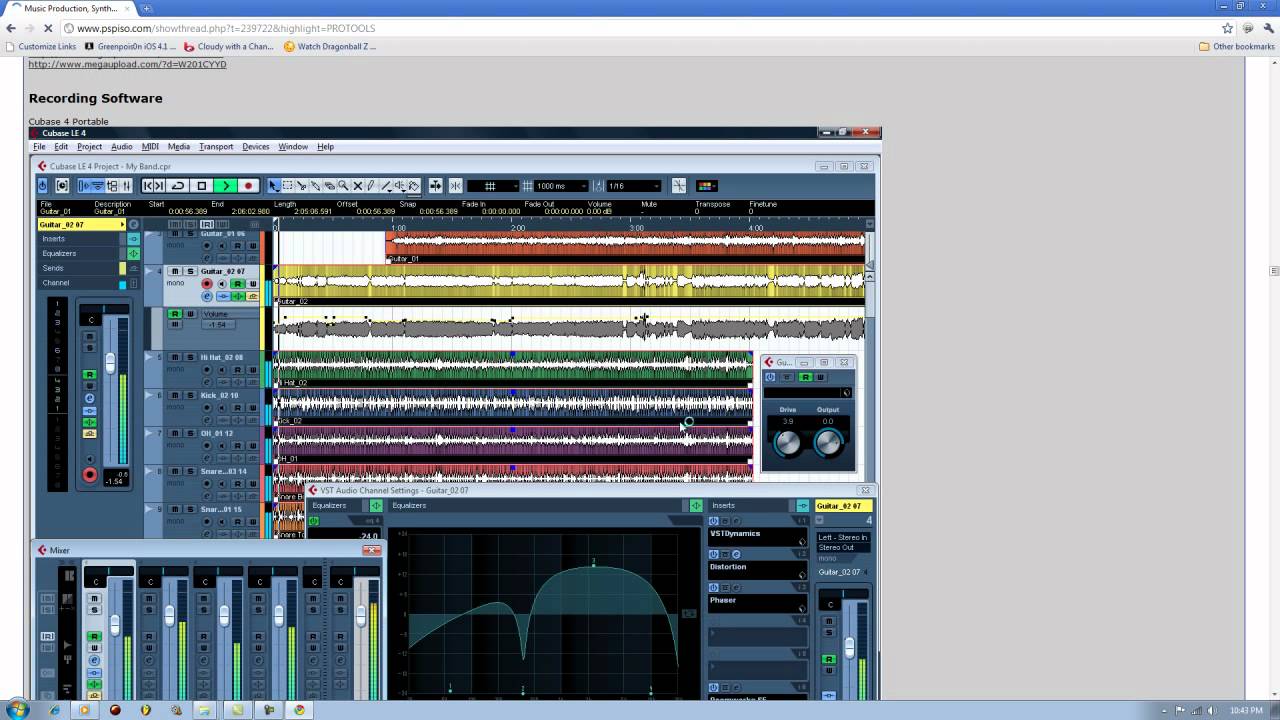
Task: Click the megaupload.com download link
Action: tap(127, 64)
